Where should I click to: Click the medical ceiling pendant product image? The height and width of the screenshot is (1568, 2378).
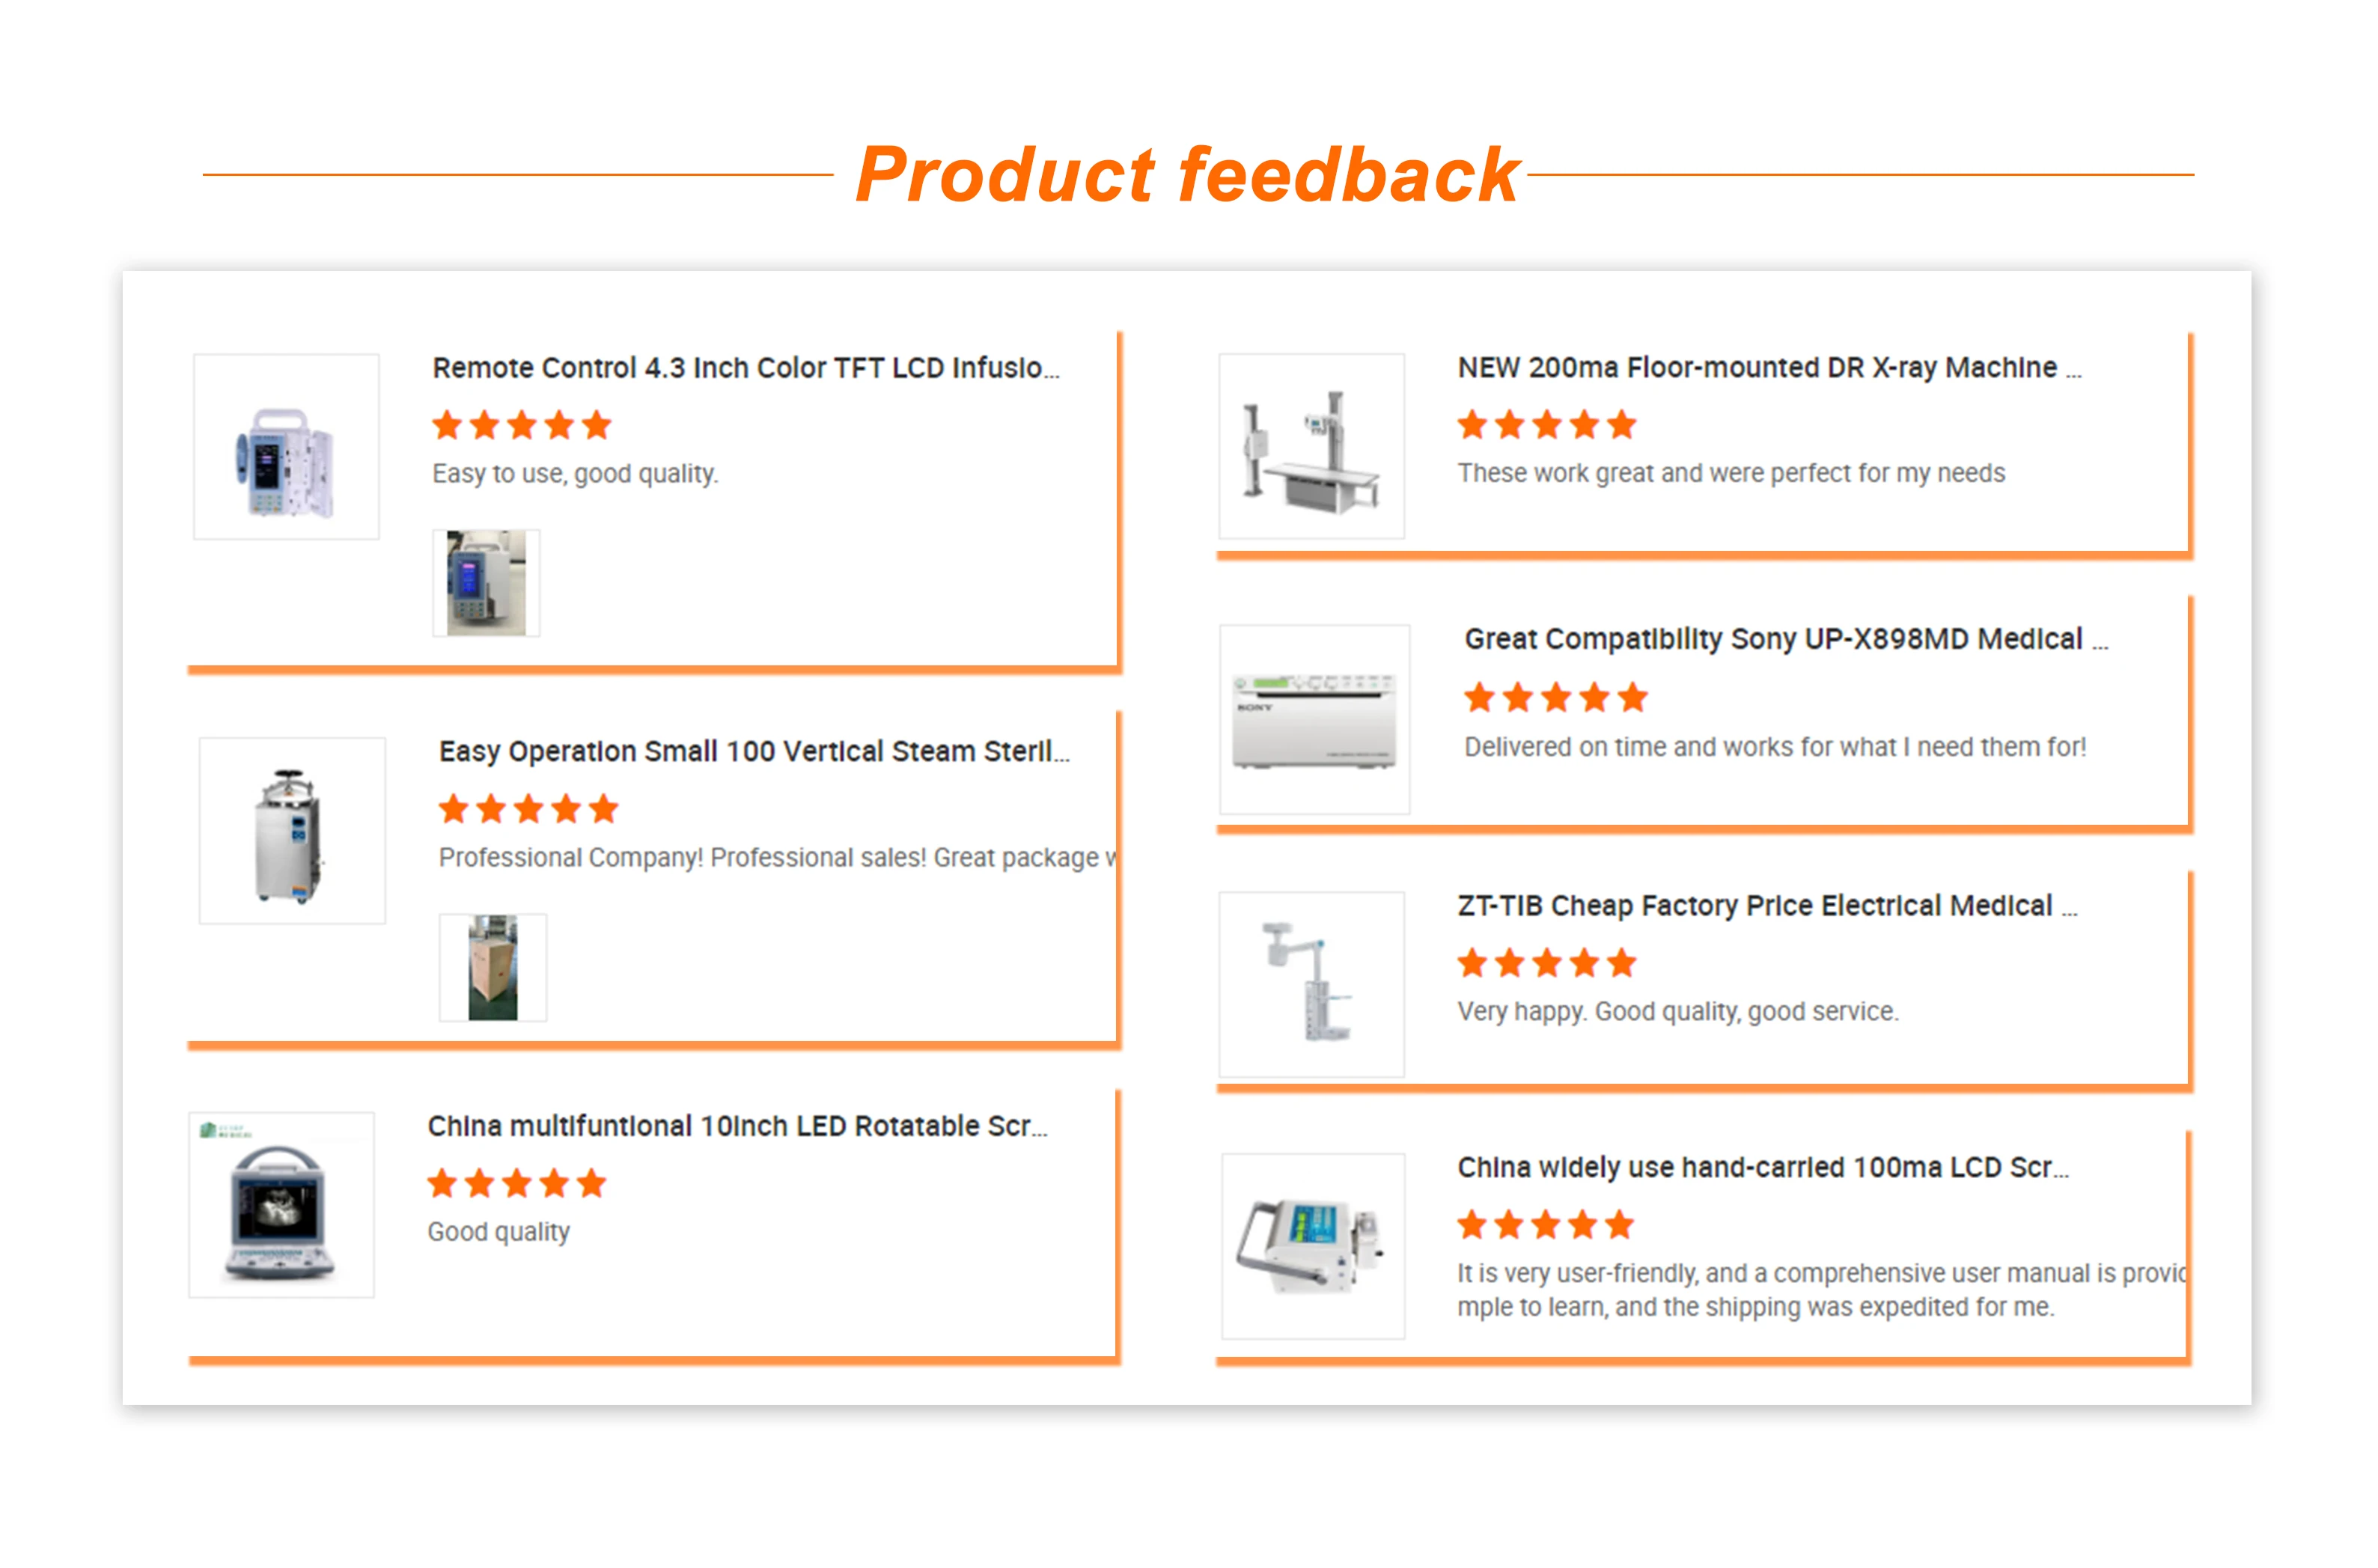pyautogui.click(x=1311, y=984)
